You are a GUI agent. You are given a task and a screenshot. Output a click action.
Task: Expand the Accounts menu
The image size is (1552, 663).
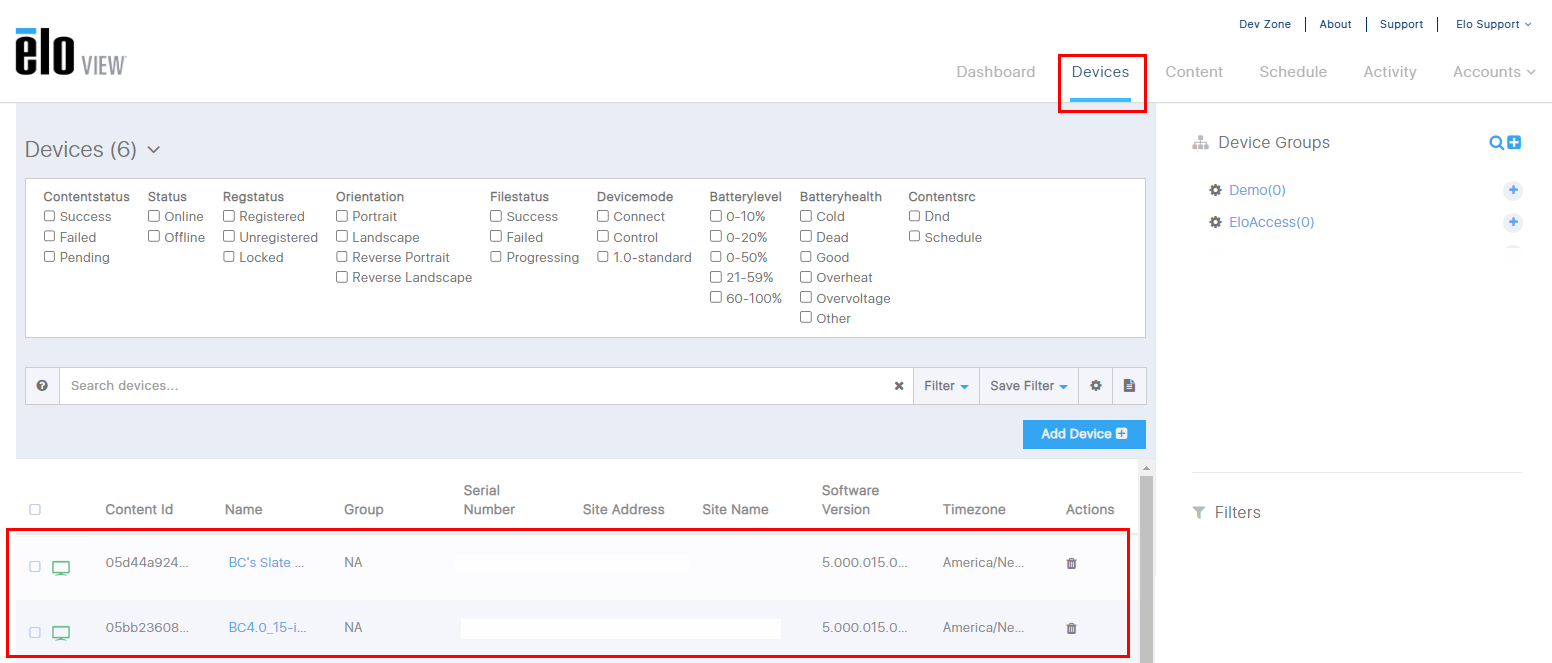coord(1494,72)
